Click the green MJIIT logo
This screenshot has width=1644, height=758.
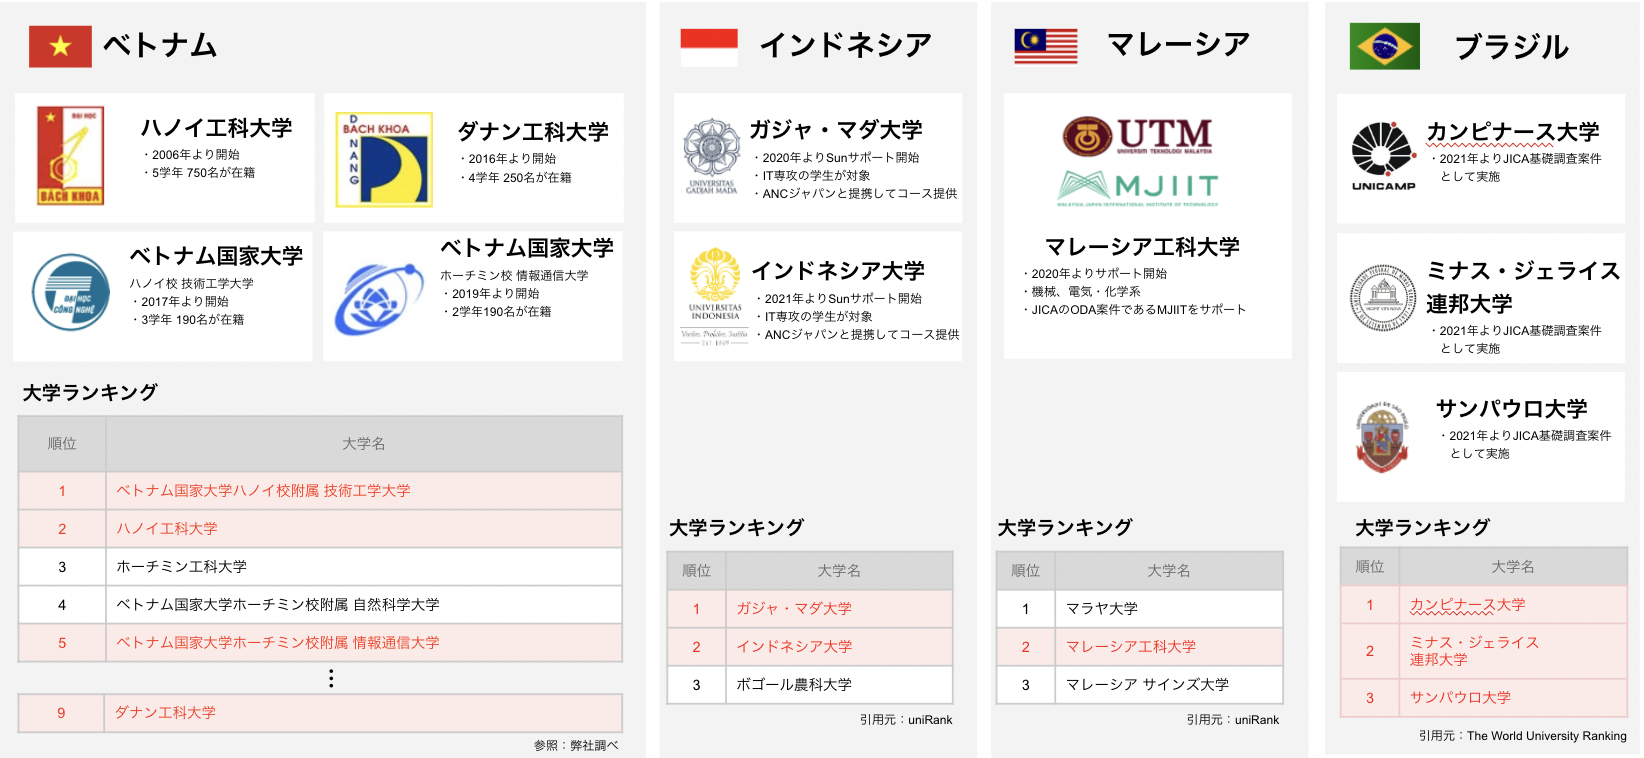[1138, 187]
